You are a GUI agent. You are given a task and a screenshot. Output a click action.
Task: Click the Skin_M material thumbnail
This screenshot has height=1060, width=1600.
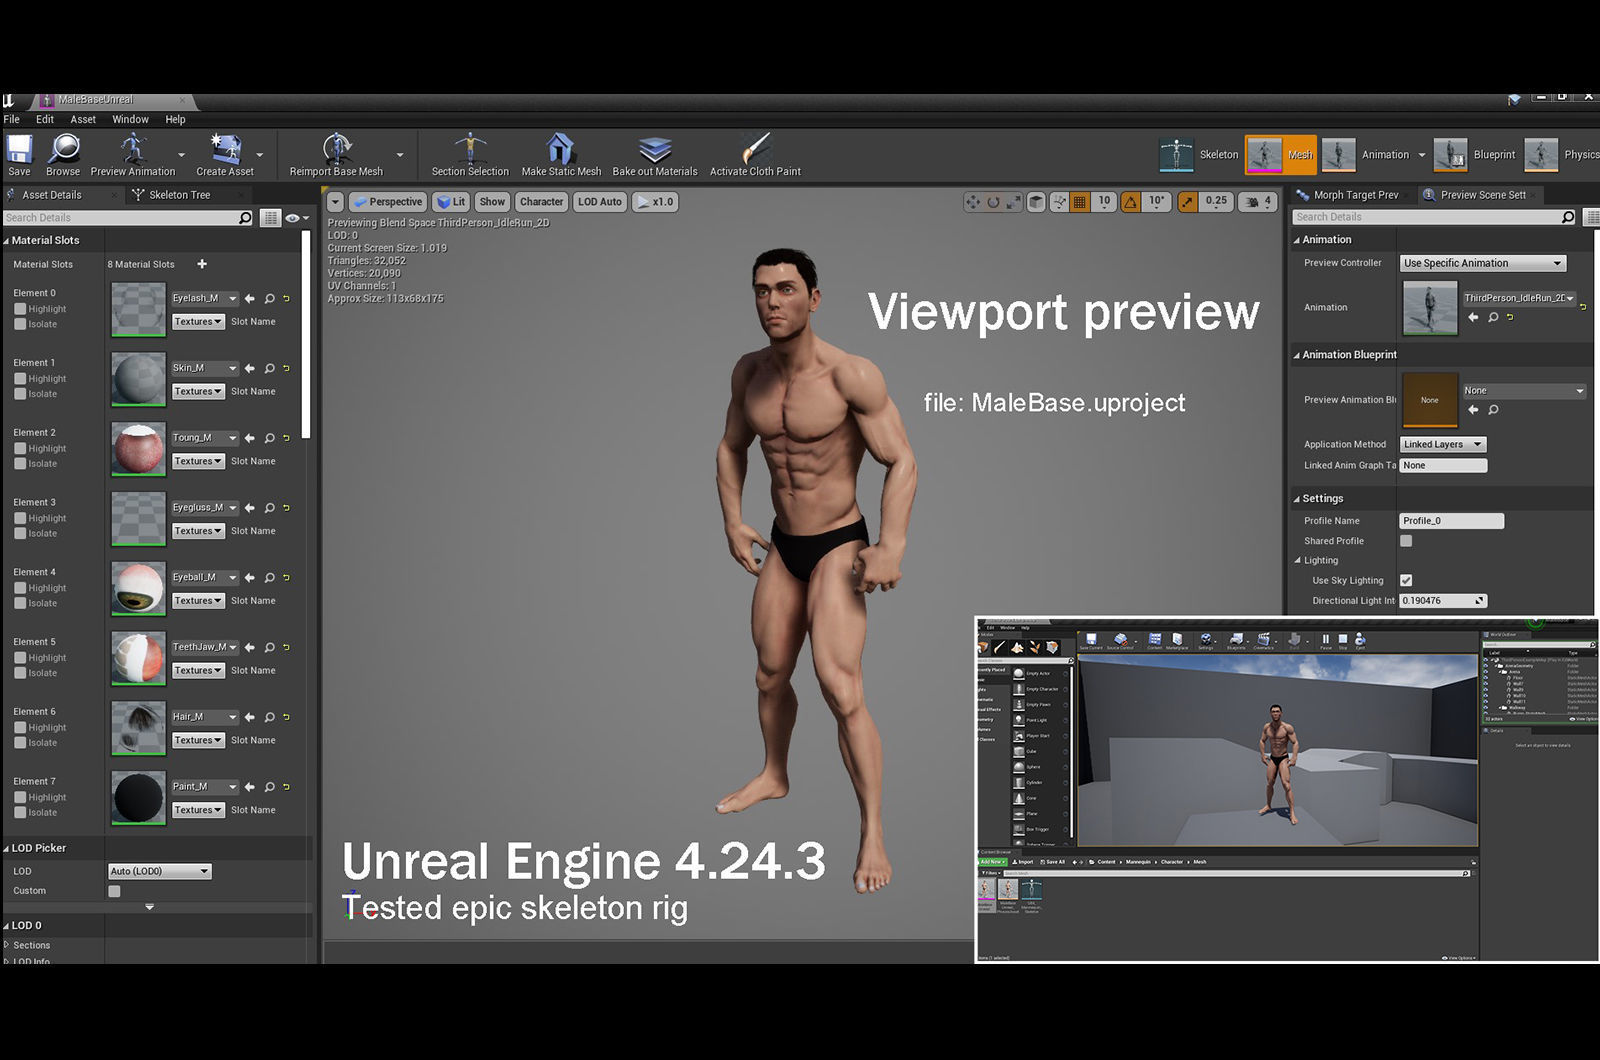(138, 379)
